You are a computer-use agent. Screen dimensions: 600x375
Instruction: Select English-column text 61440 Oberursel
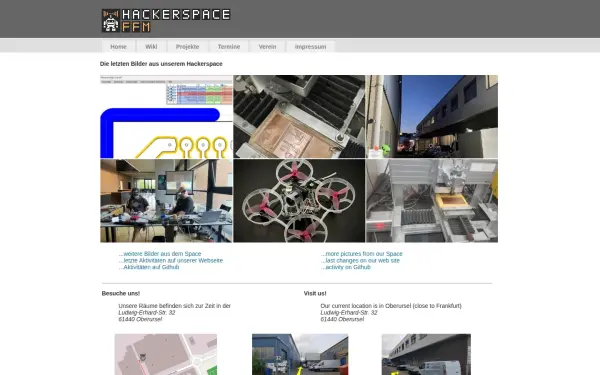pos(342,319)
